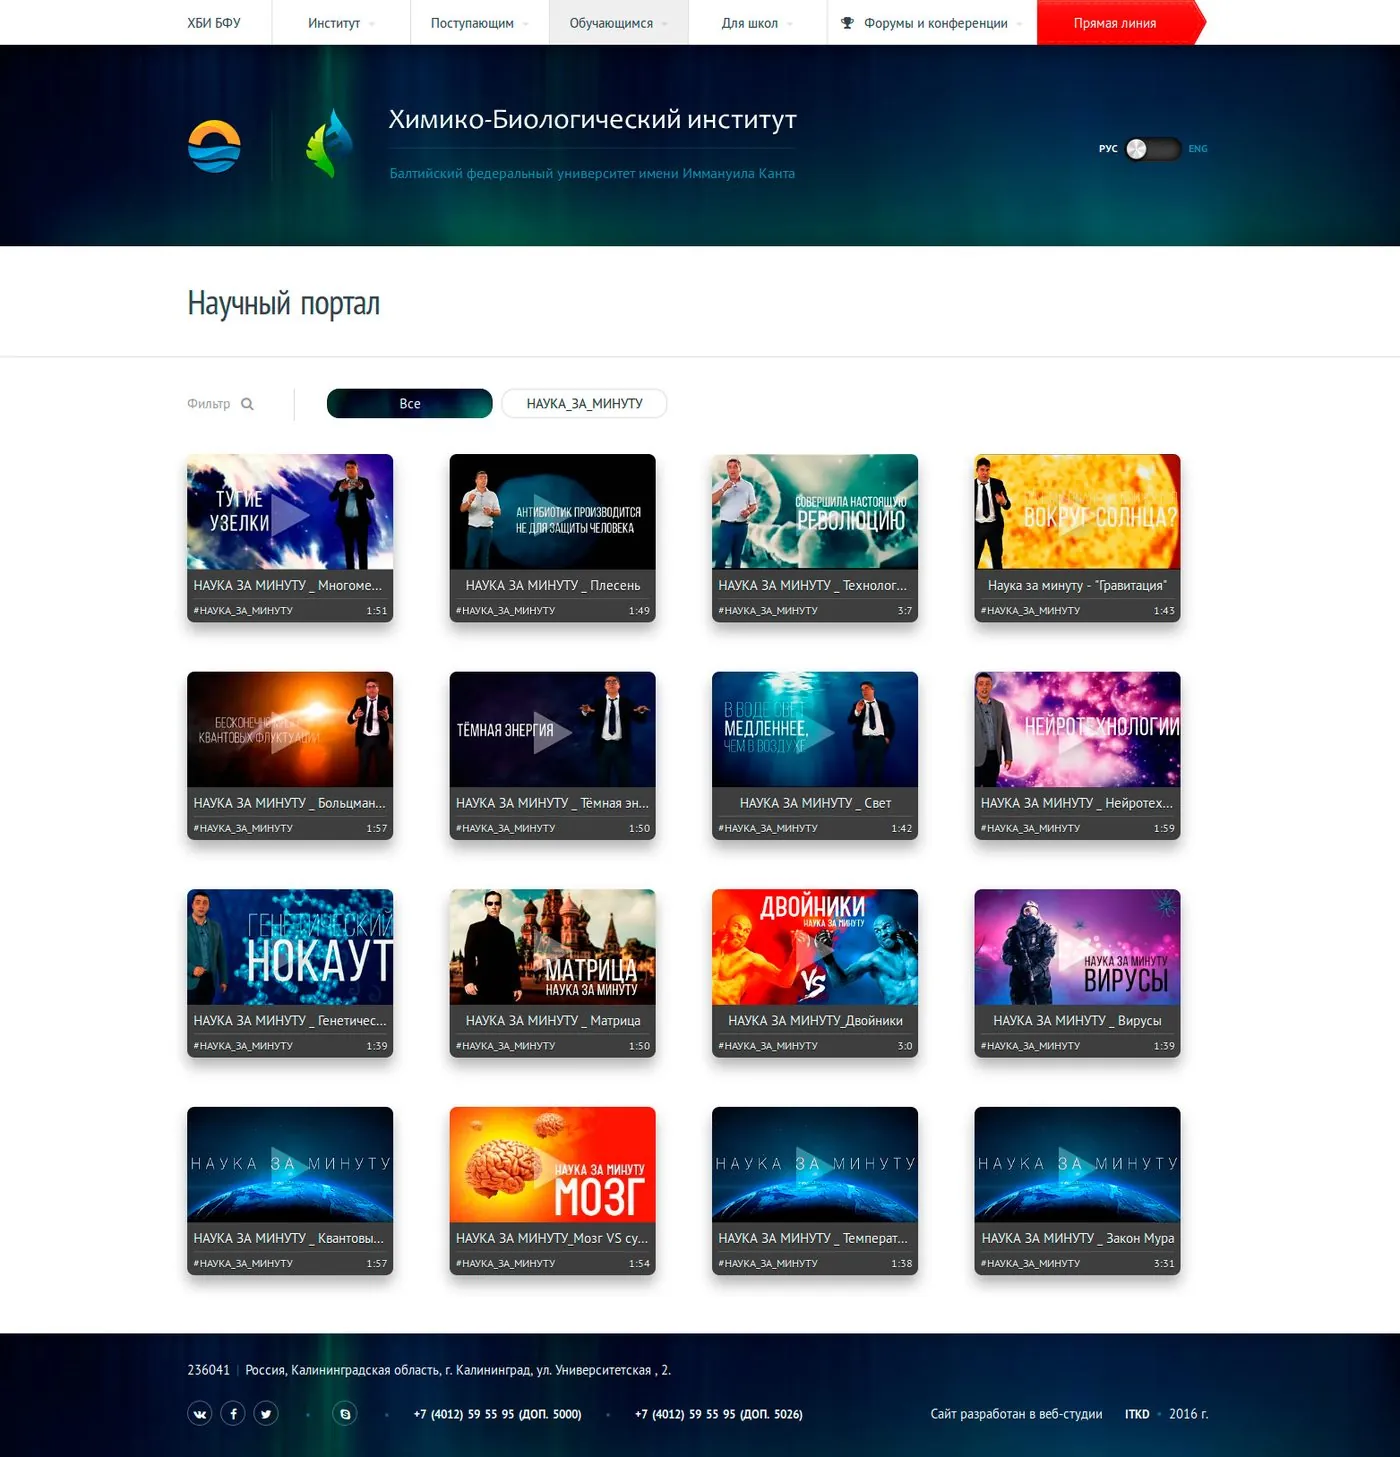Open Балтийский федеральный университет subtitle link
The height and width of the screenshot is (1457, 1400).
tap(592, 174)
